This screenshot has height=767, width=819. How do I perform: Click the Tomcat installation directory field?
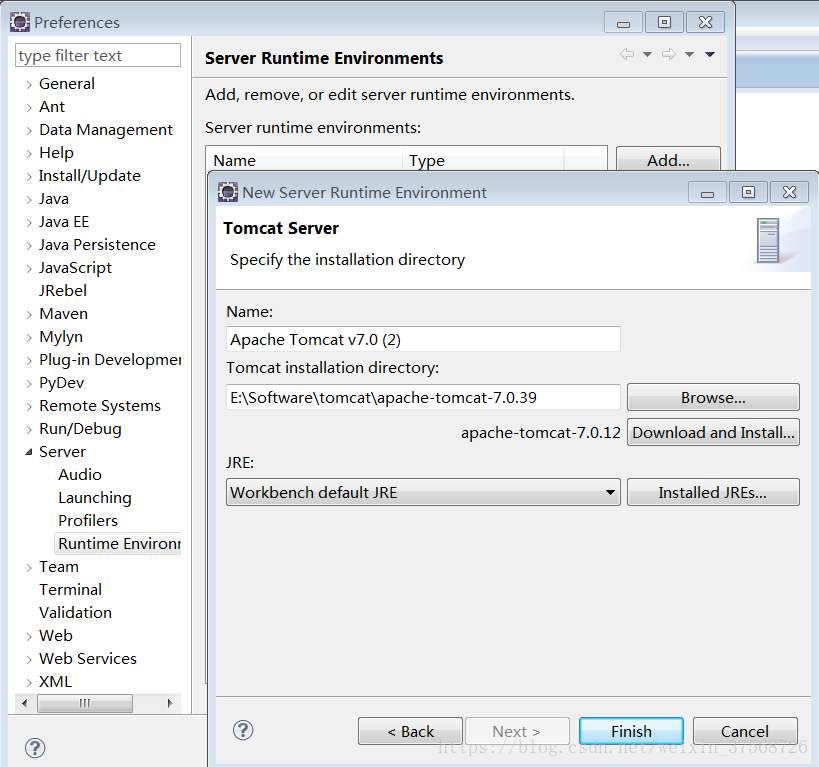[x=423, y=398]
